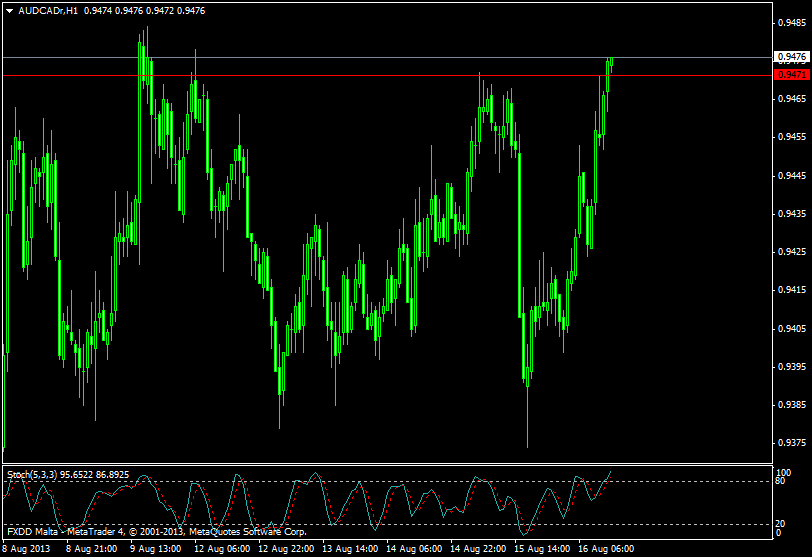Click the price scale value 0.9435

point(792,213)
